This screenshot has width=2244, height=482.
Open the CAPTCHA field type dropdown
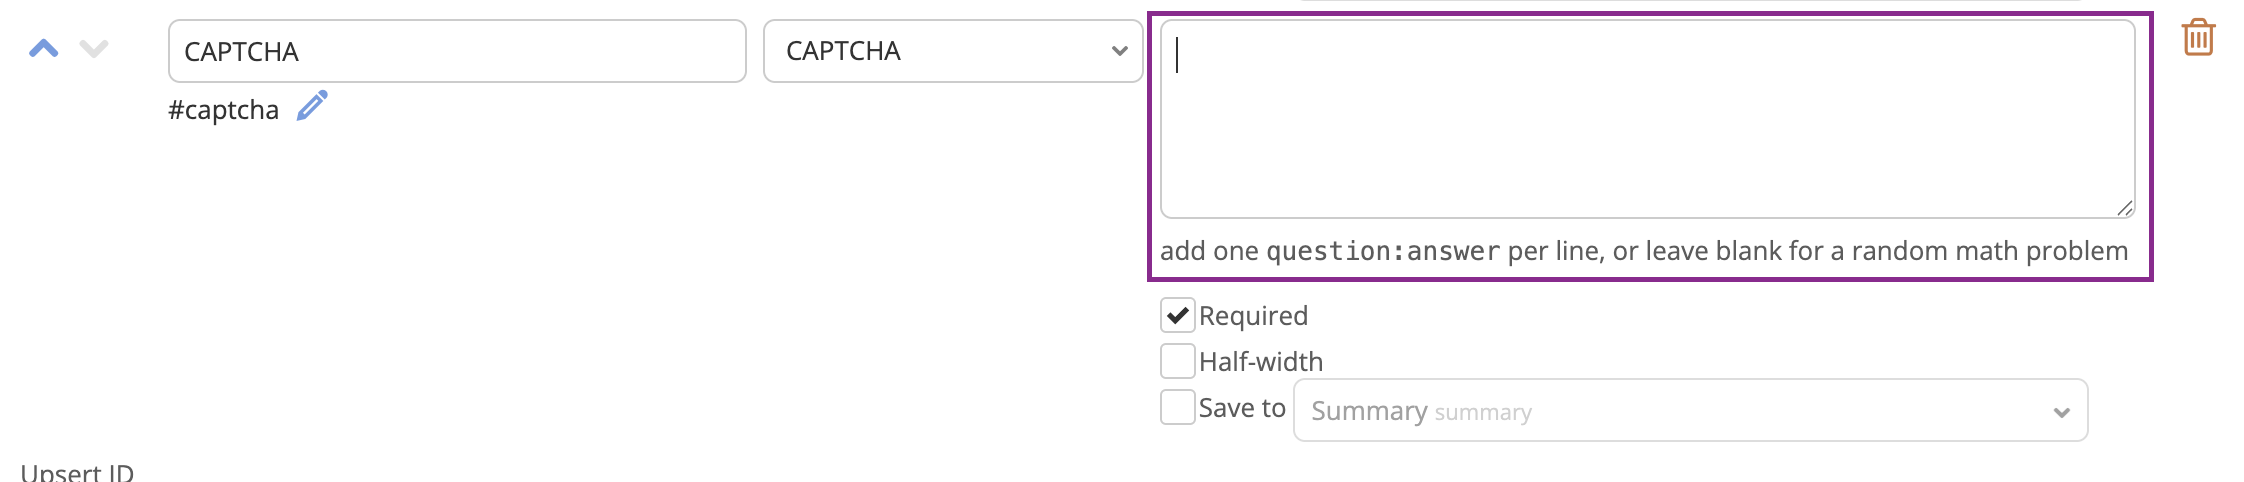[x=953, y=51]
